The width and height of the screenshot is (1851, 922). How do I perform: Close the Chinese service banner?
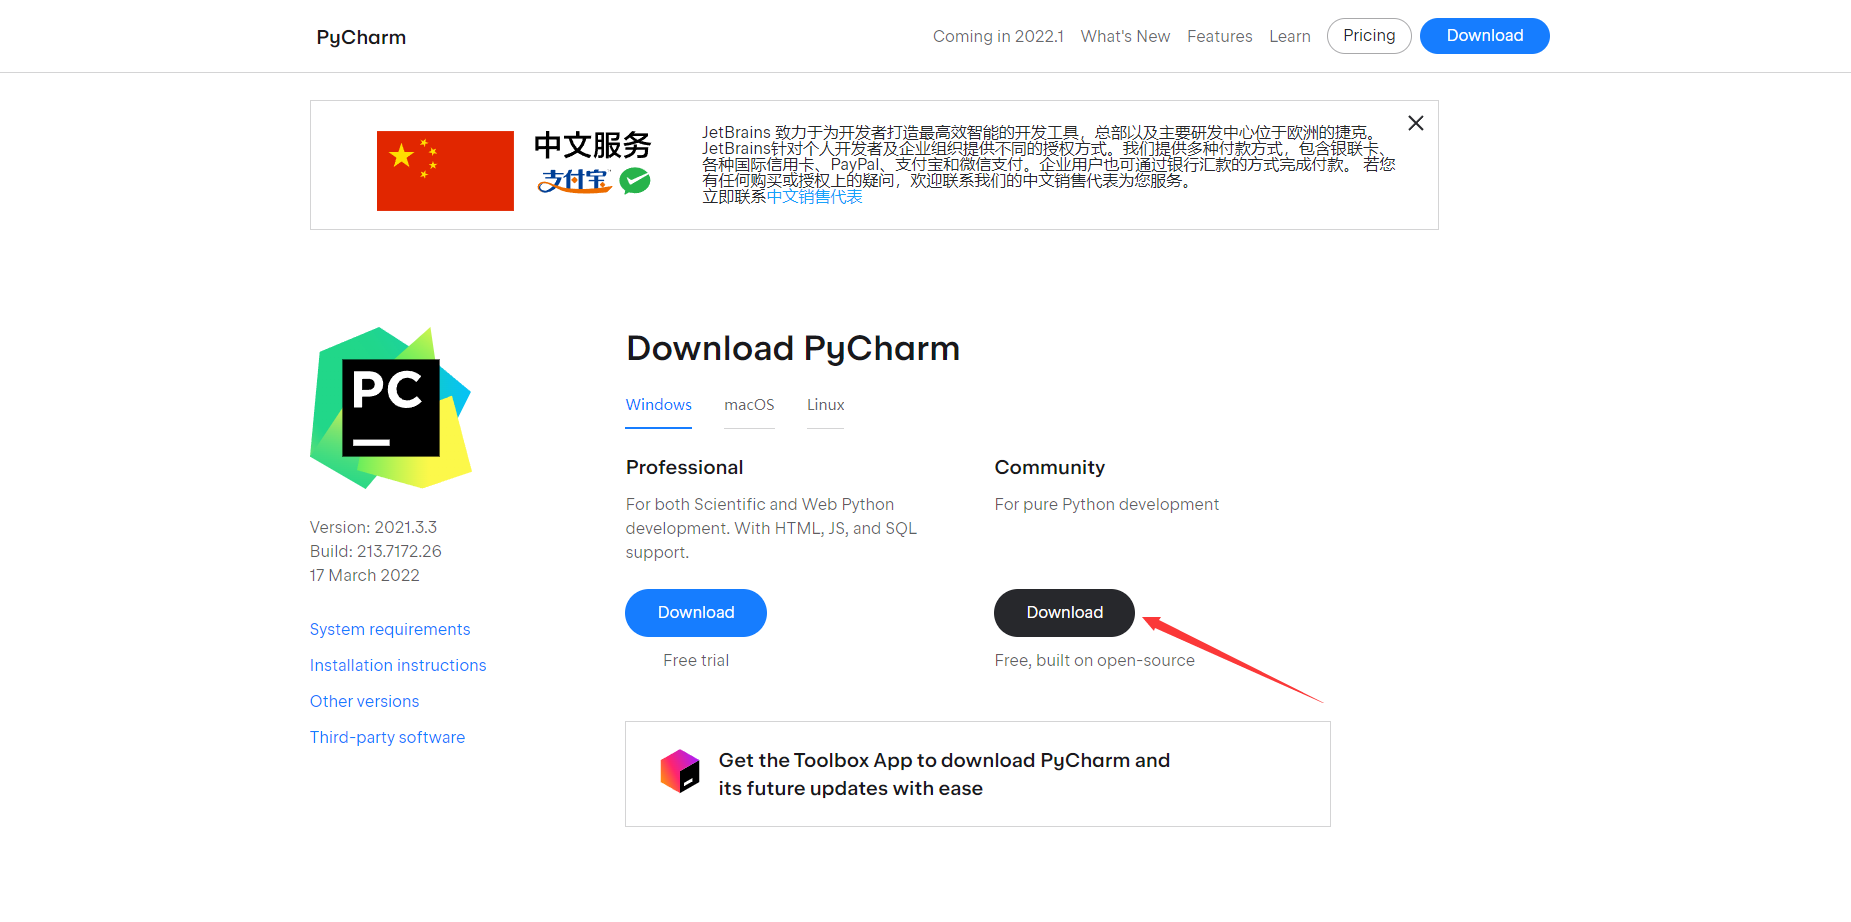point(1415,123)
